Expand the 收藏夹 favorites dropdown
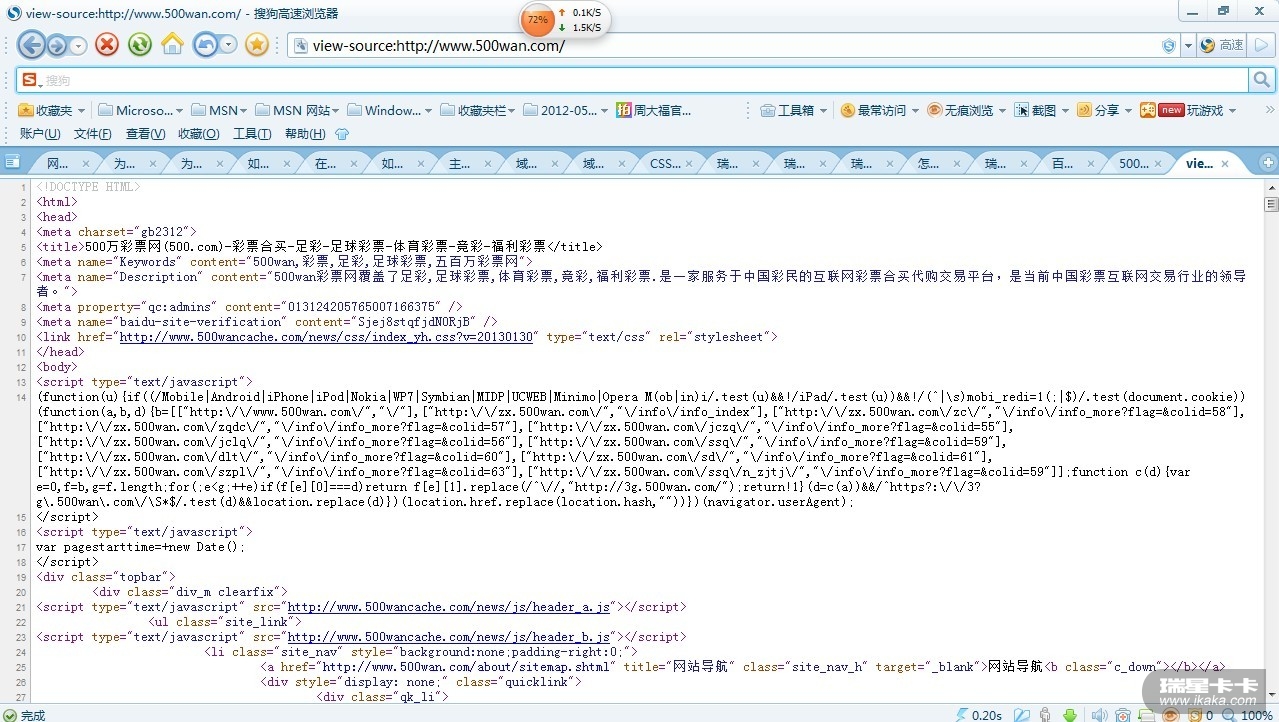1279x722 pixels. [81, 111]
